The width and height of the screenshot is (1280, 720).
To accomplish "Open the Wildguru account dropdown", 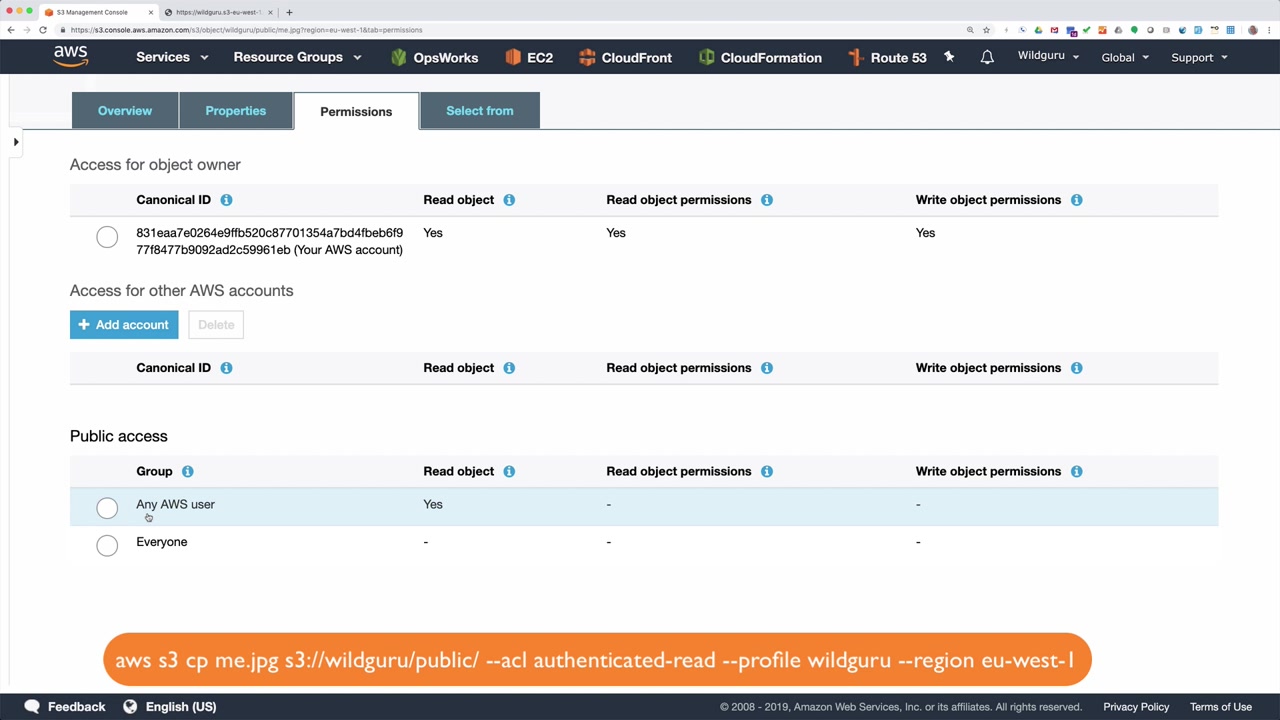I will pos(1048,56).
